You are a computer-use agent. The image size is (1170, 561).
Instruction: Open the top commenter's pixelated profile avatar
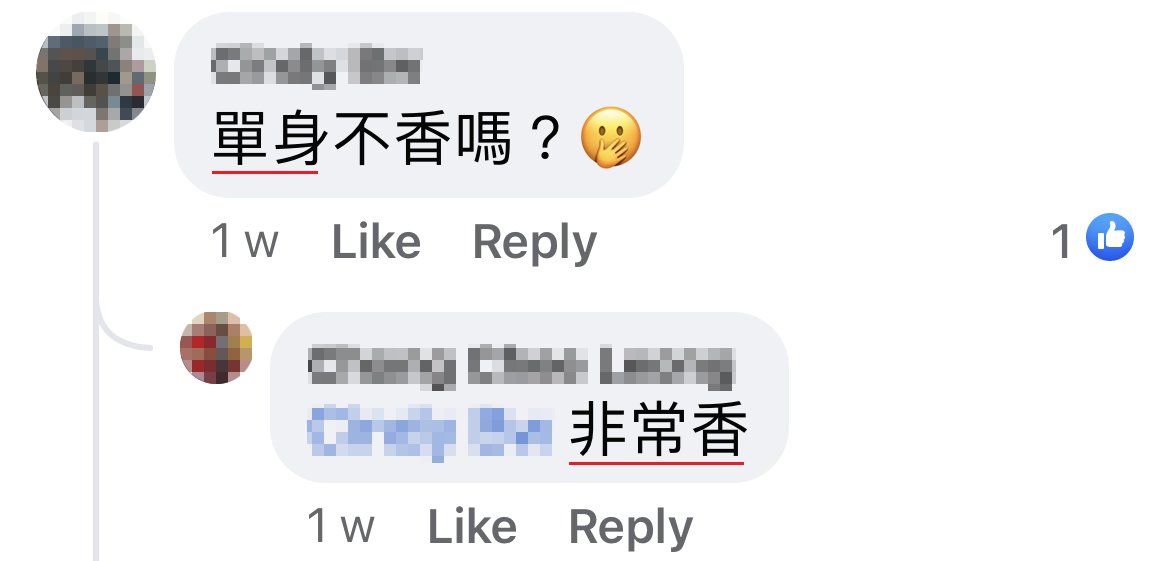(x=96, y=72)
